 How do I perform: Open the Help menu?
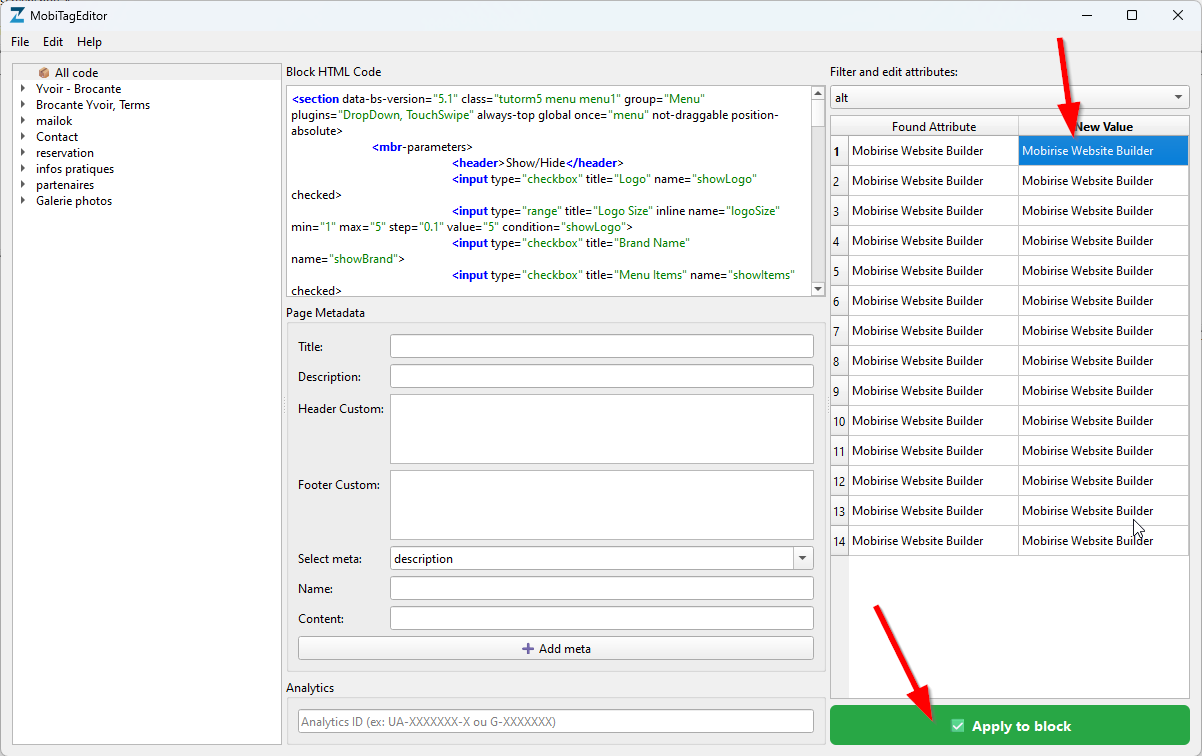[89, 42]
